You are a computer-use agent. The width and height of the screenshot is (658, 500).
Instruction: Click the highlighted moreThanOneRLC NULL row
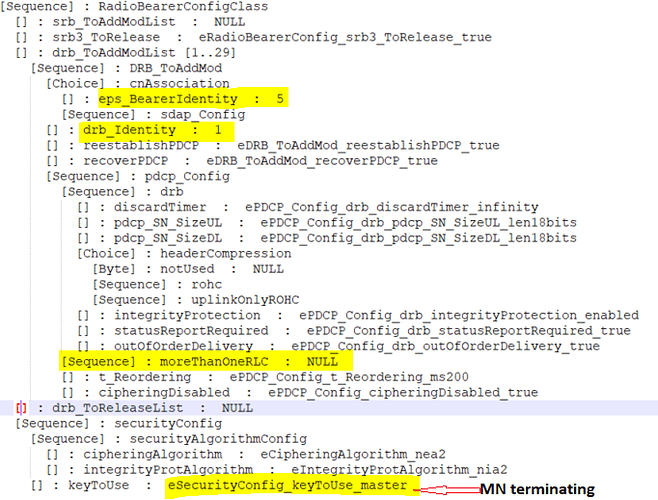click(206, 361)
